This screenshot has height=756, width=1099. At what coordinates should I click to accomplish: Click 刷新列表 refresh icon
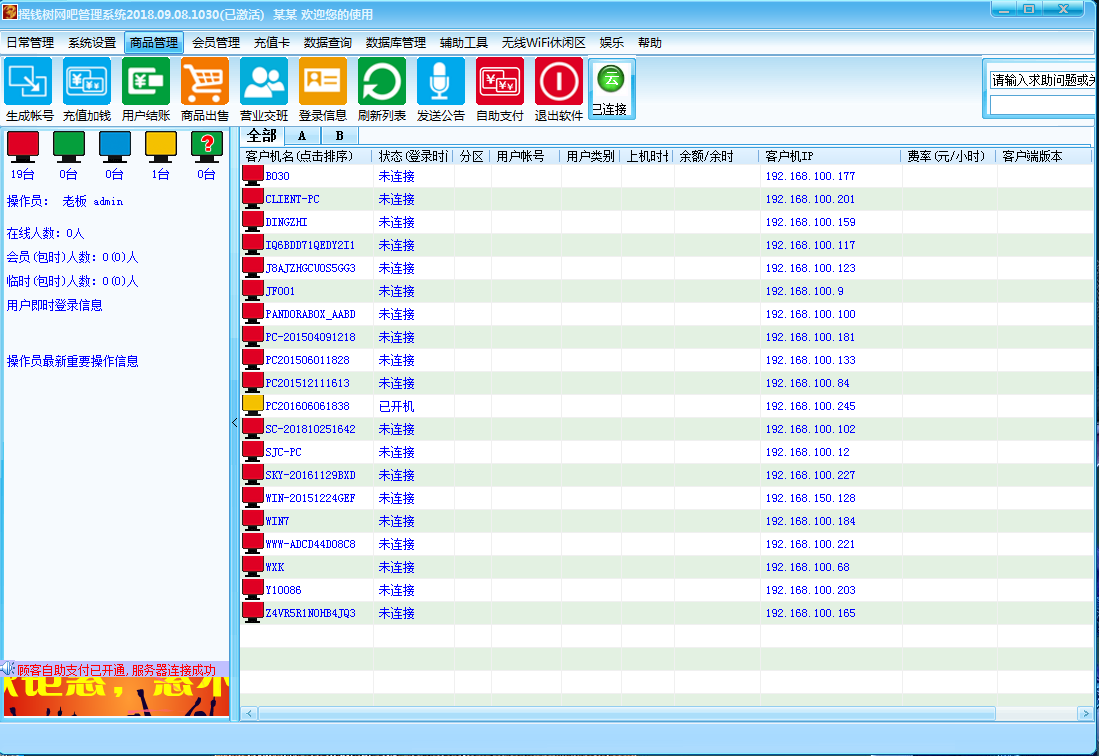pos(382,82)
